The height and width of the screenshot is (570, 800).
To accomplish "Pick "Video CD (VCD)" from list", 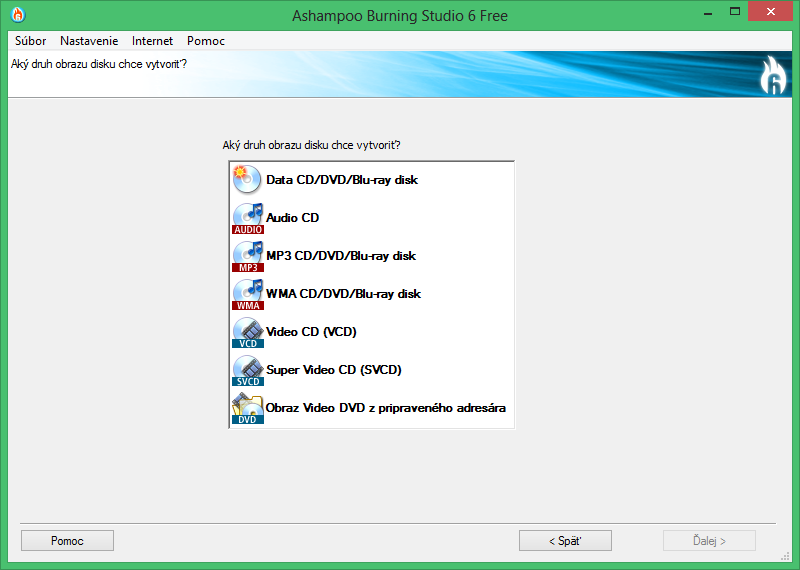I will [371, 332].
